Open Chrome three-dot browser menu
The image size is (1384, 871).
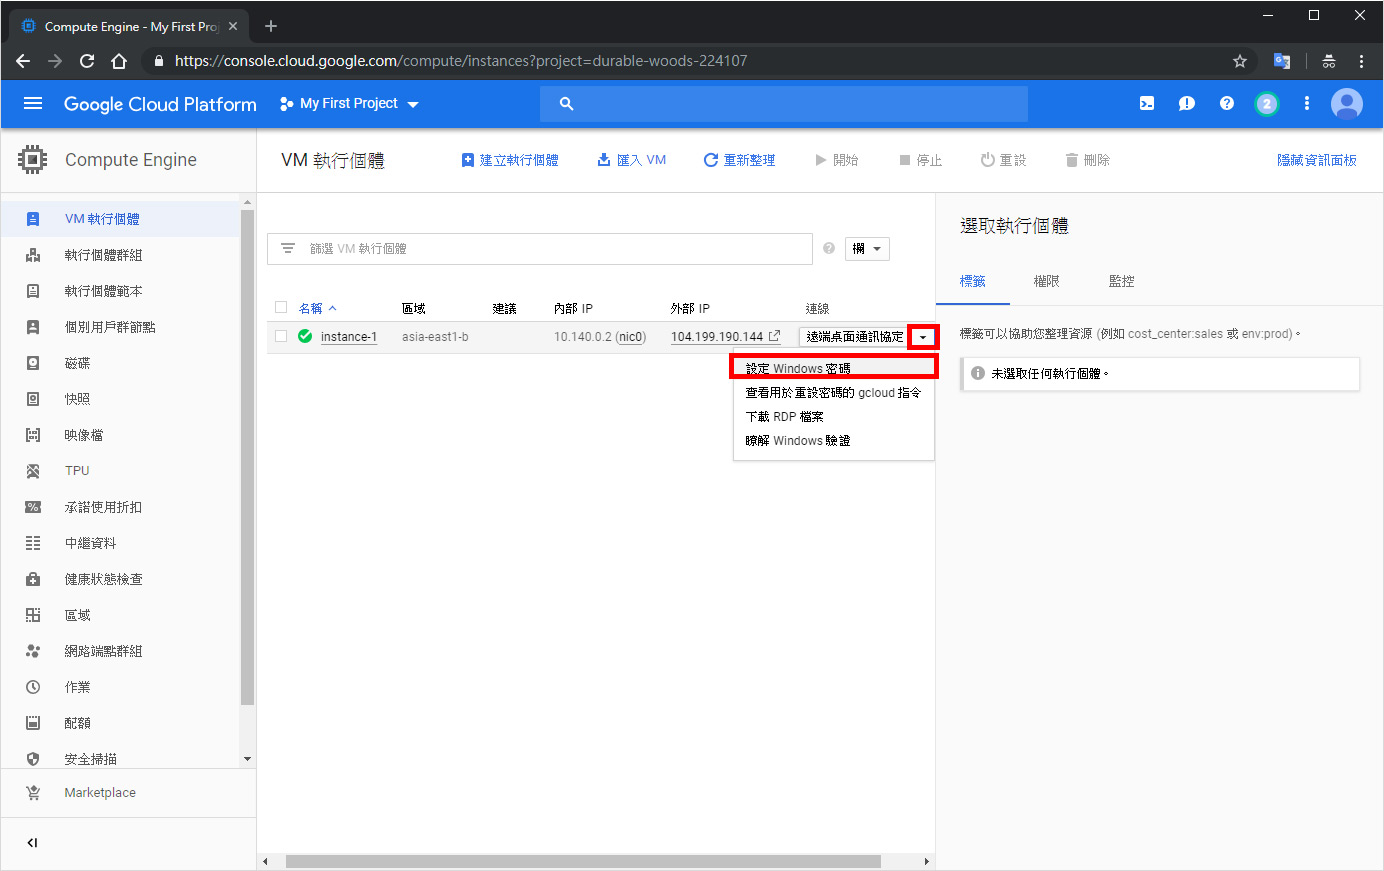pyautogui.click(x=1361, y=61)
